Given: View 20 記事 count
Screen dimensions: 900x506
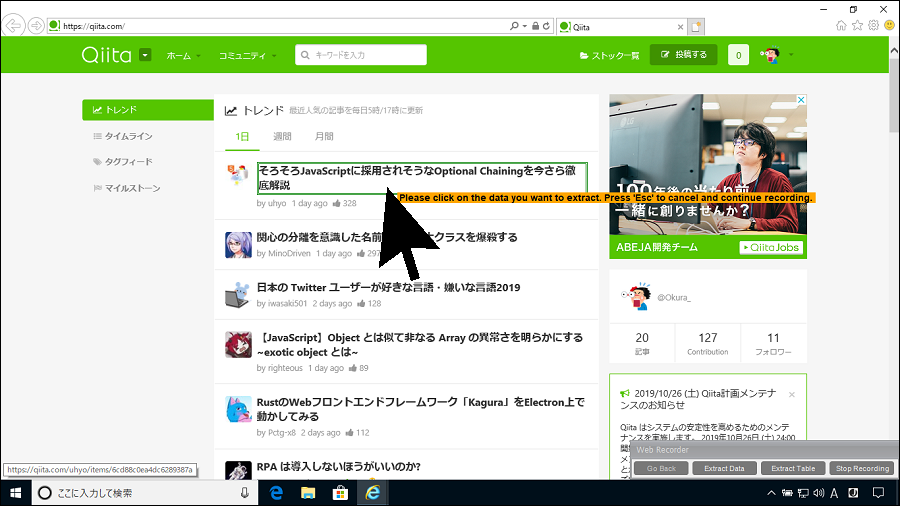Looking at the screenshot, I should (x=642, y=343).
